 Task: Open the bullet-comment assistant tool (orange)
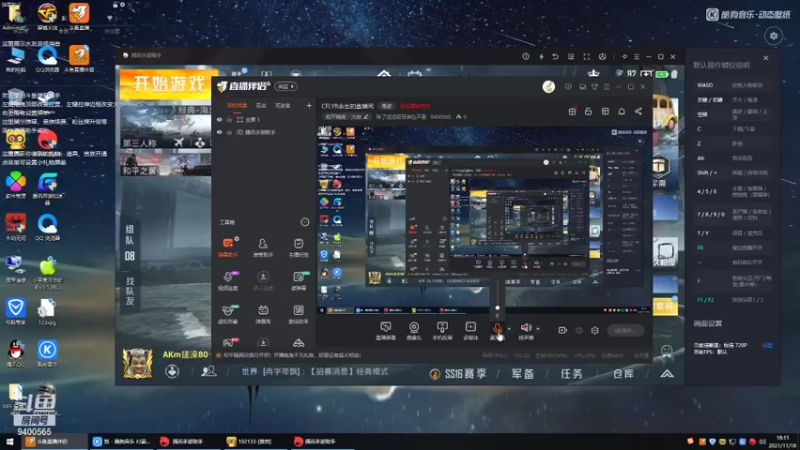pos(228,247)
